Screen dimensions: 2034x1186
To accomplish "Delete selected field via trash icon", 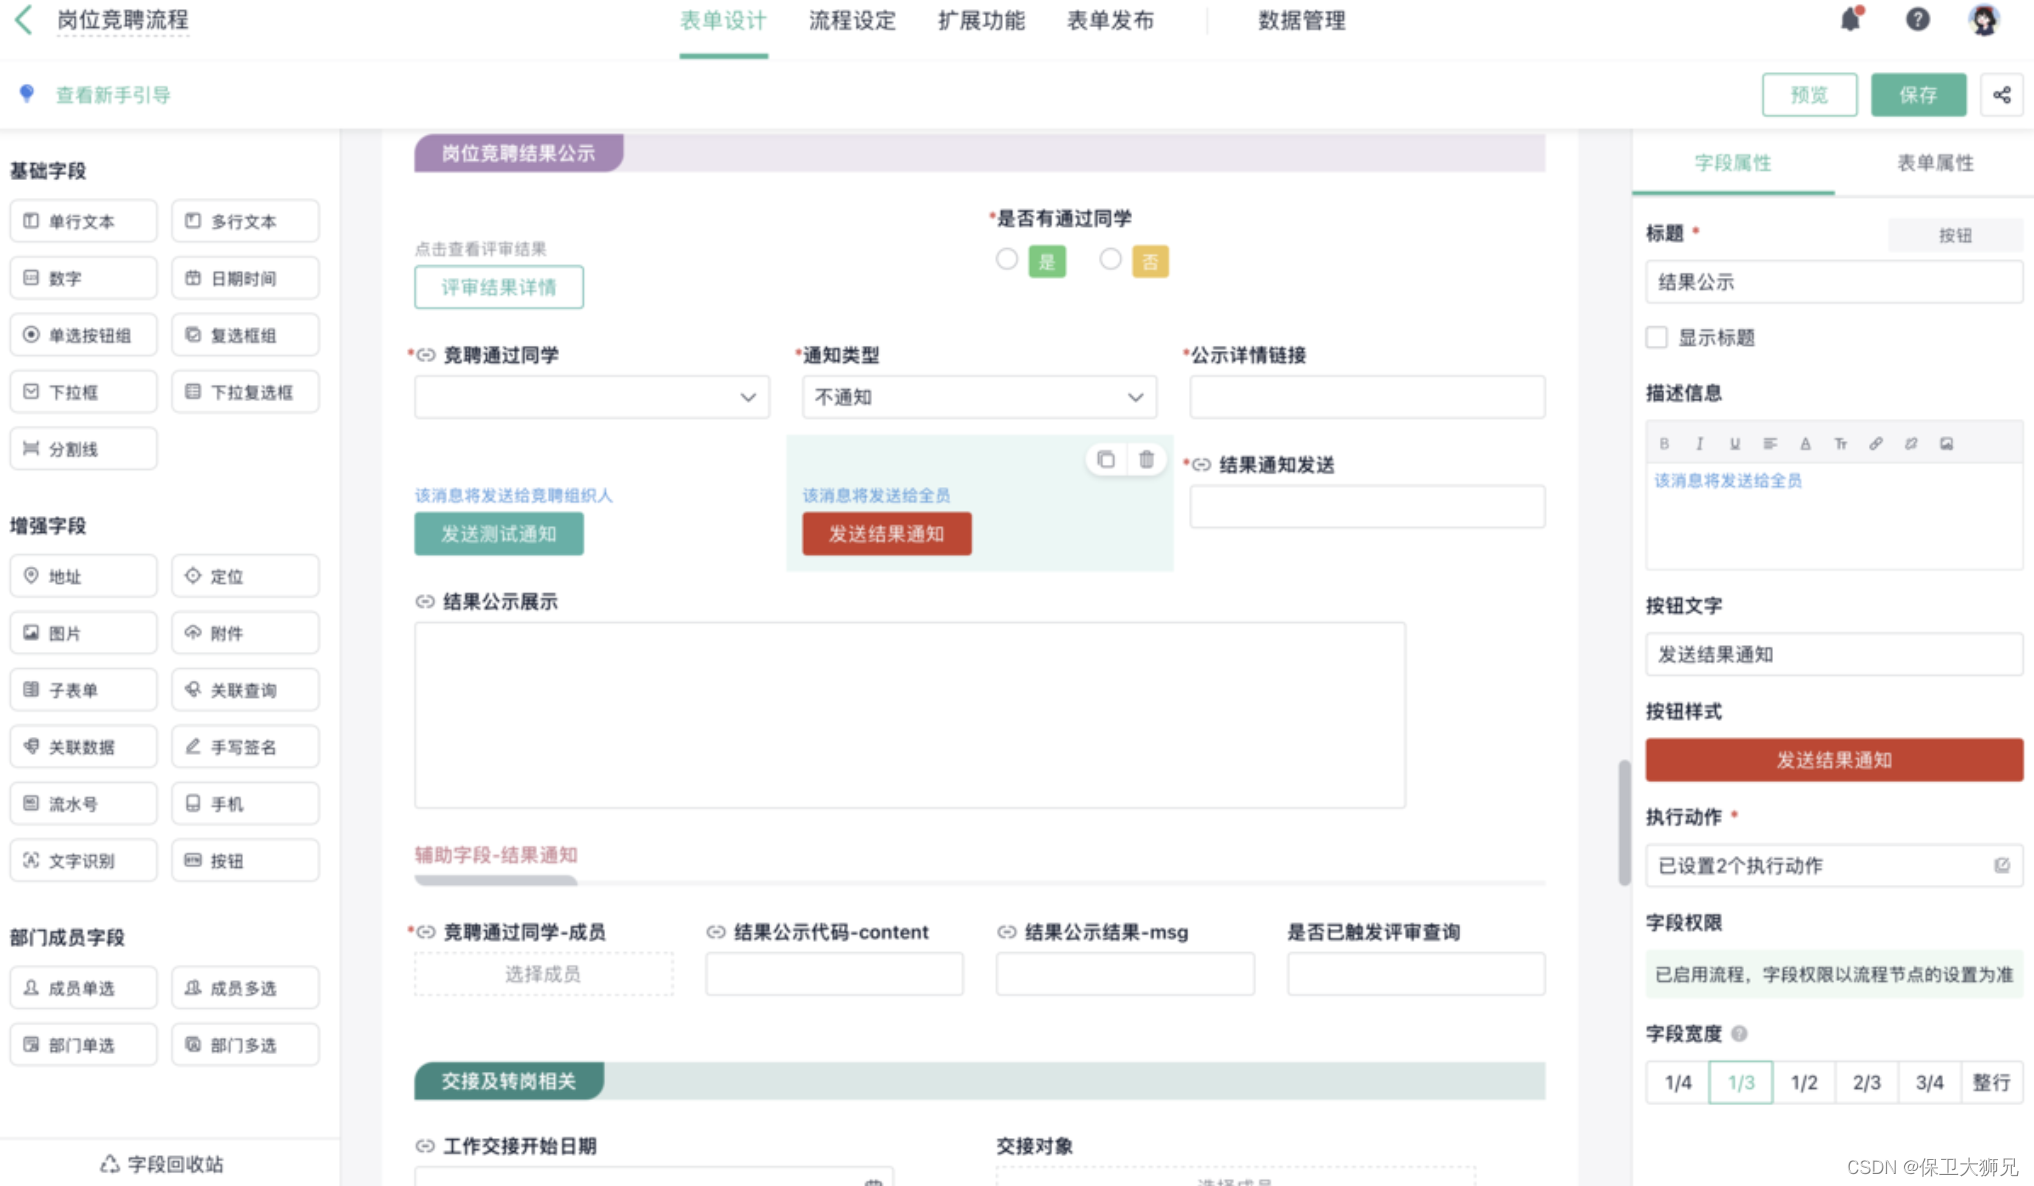I will (1146, 459).
